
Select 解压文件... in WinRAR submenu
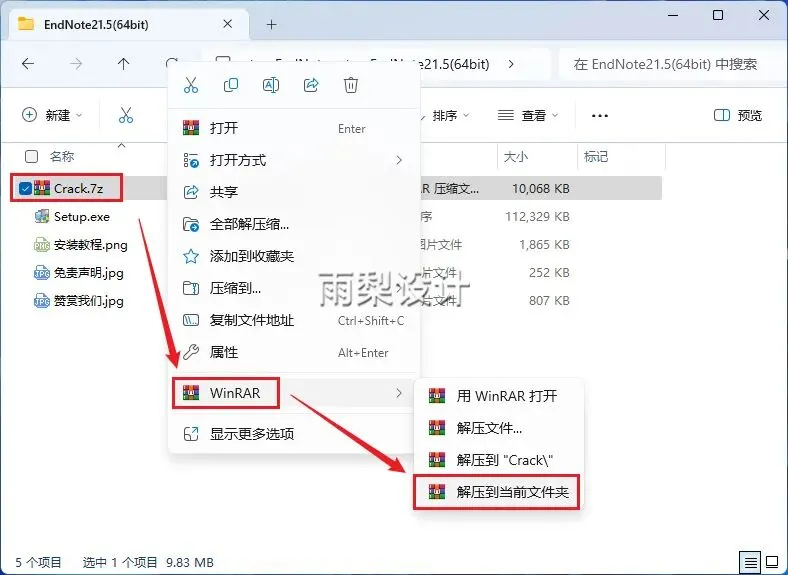[x=498, y=428]
